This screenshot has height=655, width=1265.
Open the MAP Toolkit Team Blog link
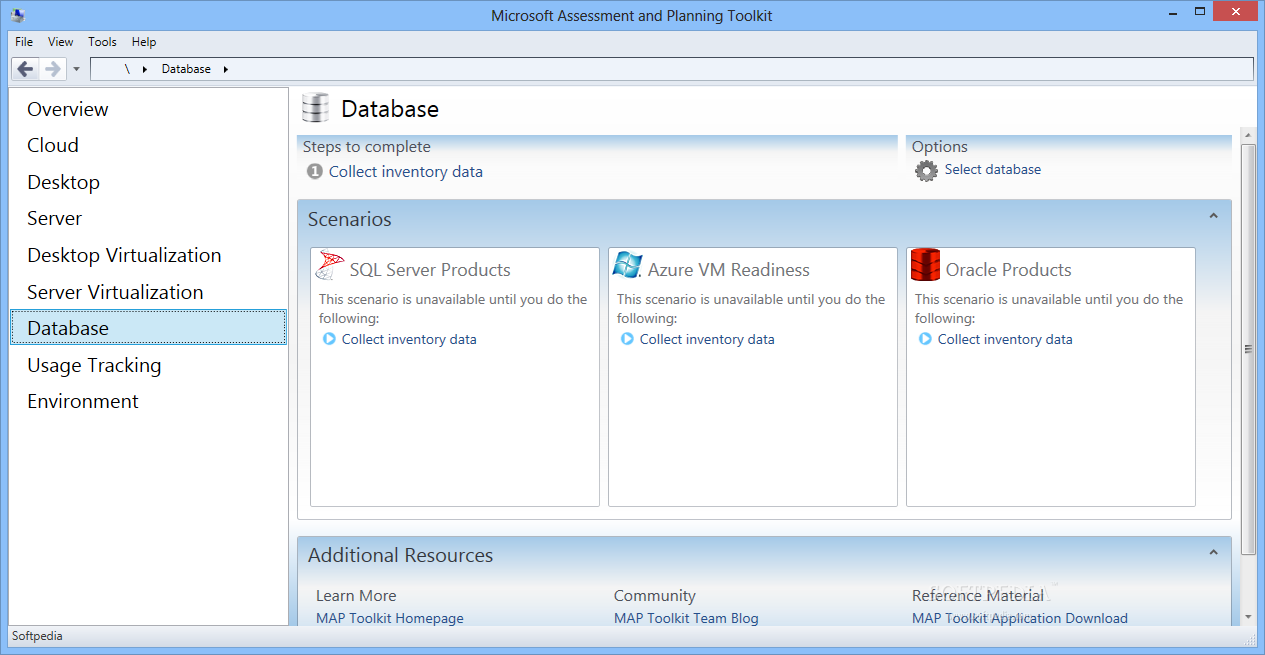[686, 618]
